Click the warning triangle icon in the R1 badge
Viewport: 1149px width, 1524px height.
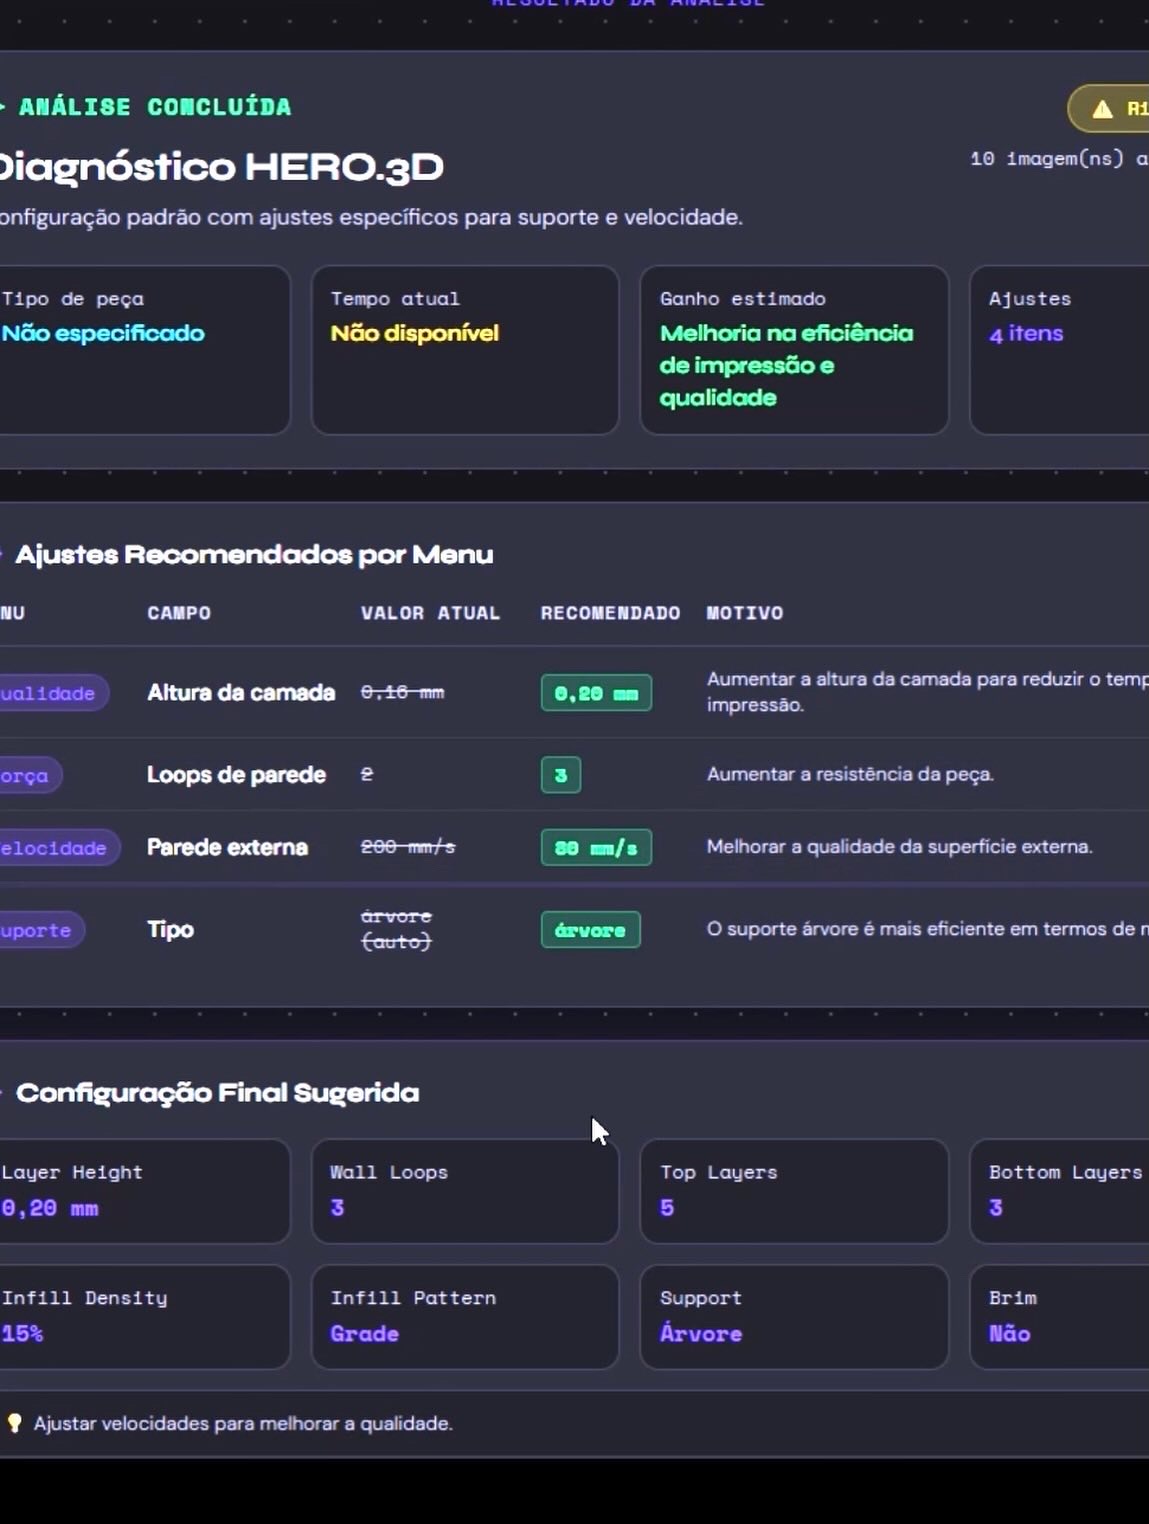coord(1102,109)
